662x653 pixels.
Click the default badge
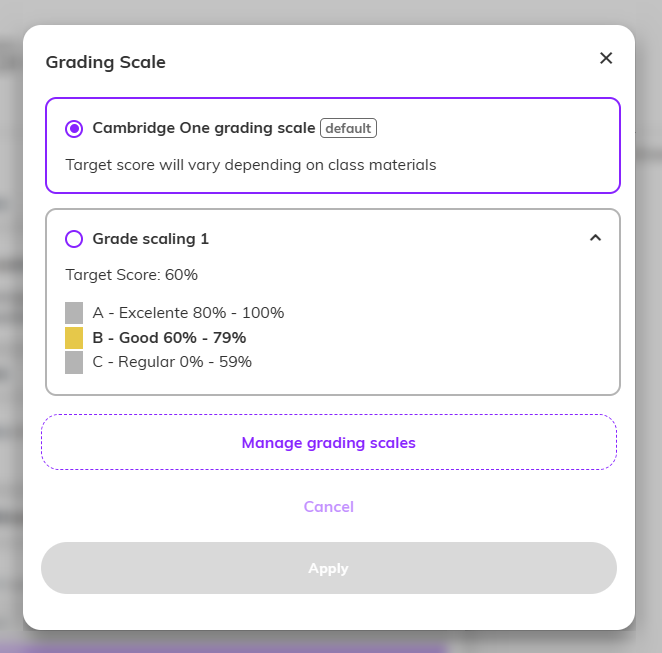coord(348,128)
